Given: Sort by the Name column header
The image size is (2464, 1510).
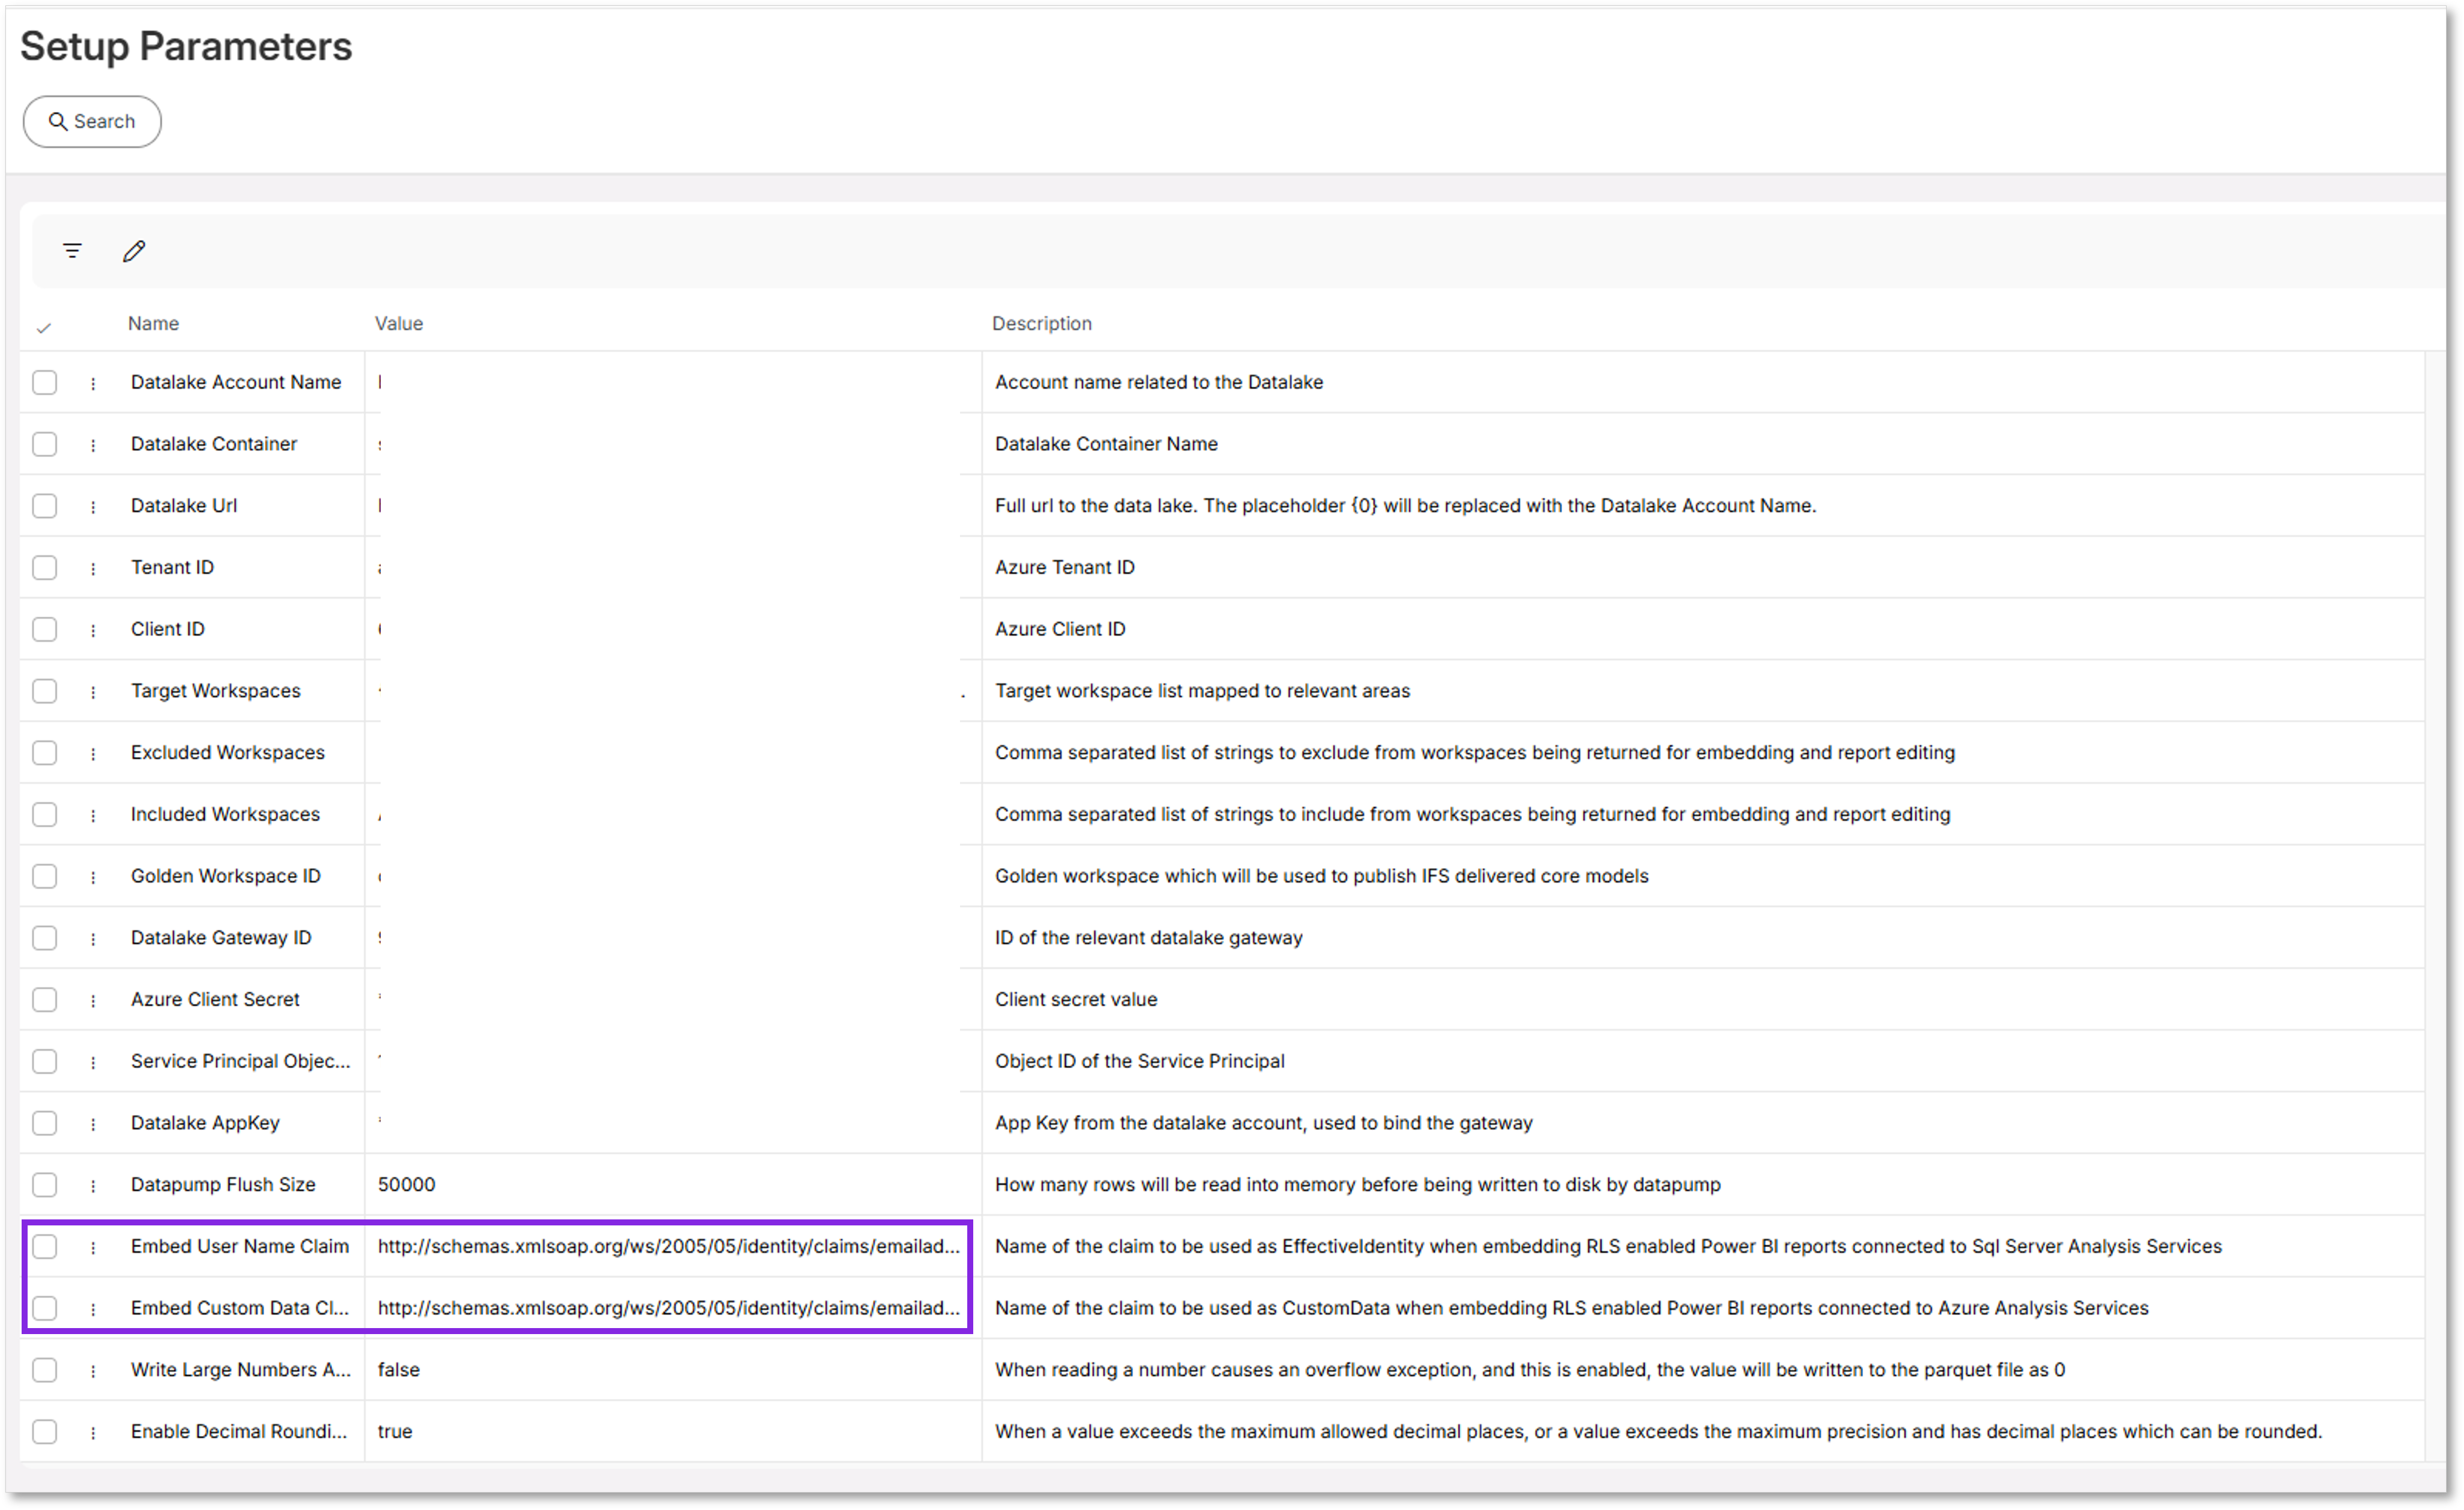Looking at the screenshot, I should 153,324.
